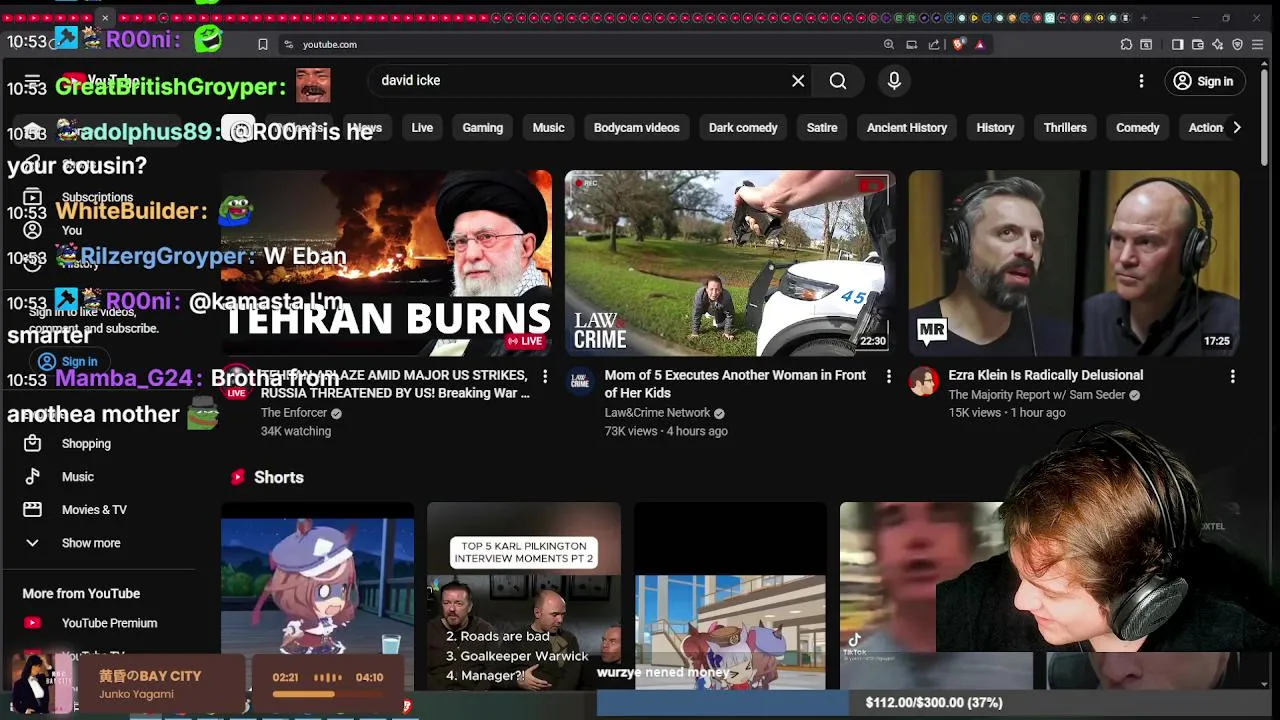Open the Brave Wallet icon
This screenshot has width=1280, height=720.
[1197, 44]
